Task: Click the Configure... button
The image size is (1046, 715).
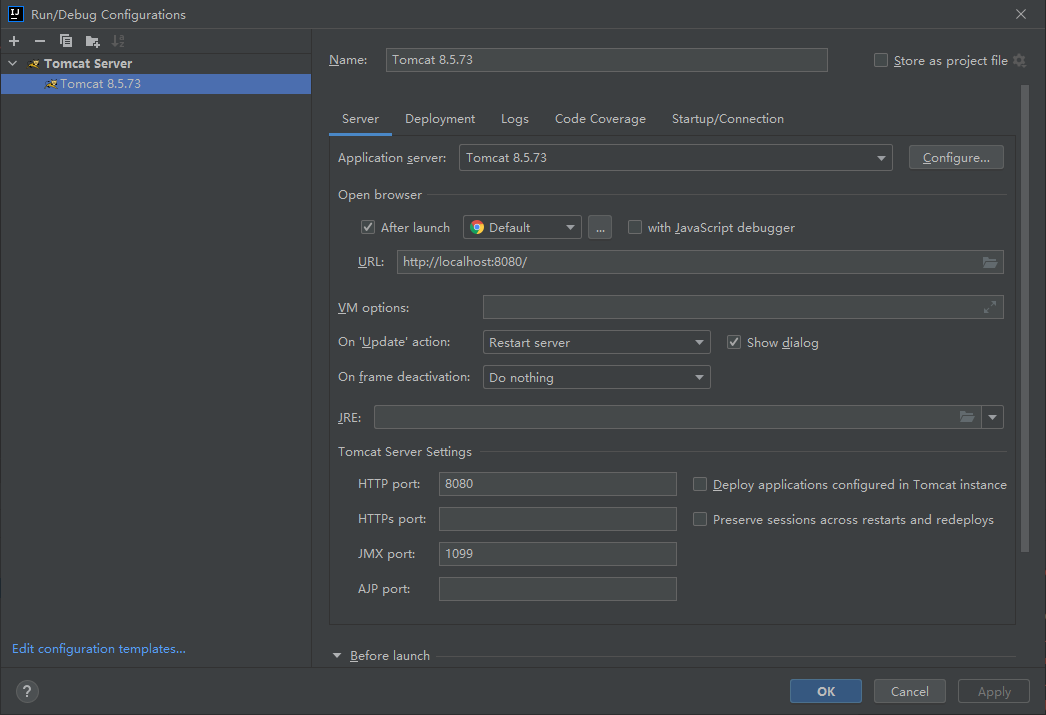Action: [x=955, y=158]
